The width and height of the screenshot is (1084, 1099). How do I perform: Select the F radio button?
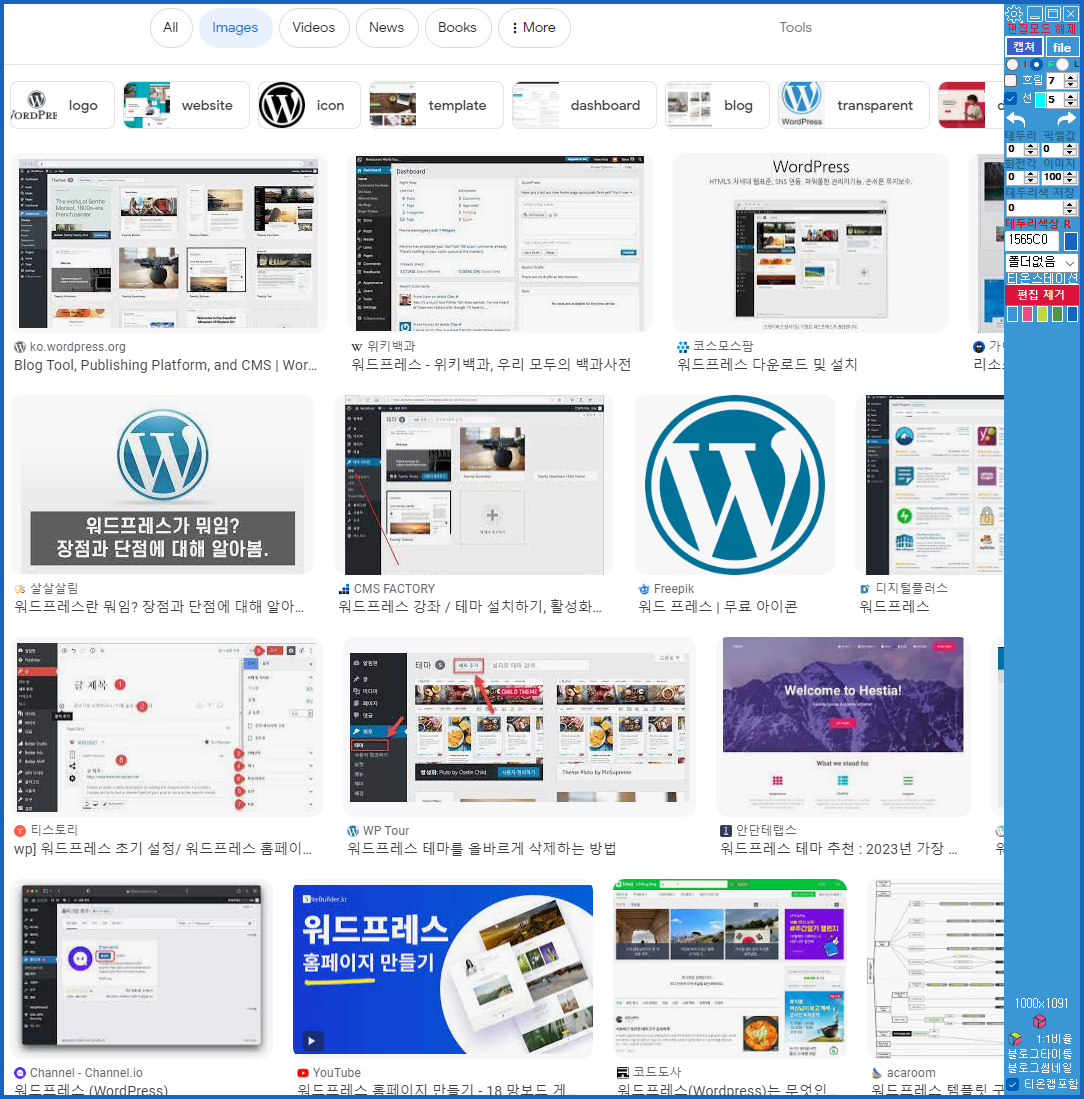[x=1036, y=64]
